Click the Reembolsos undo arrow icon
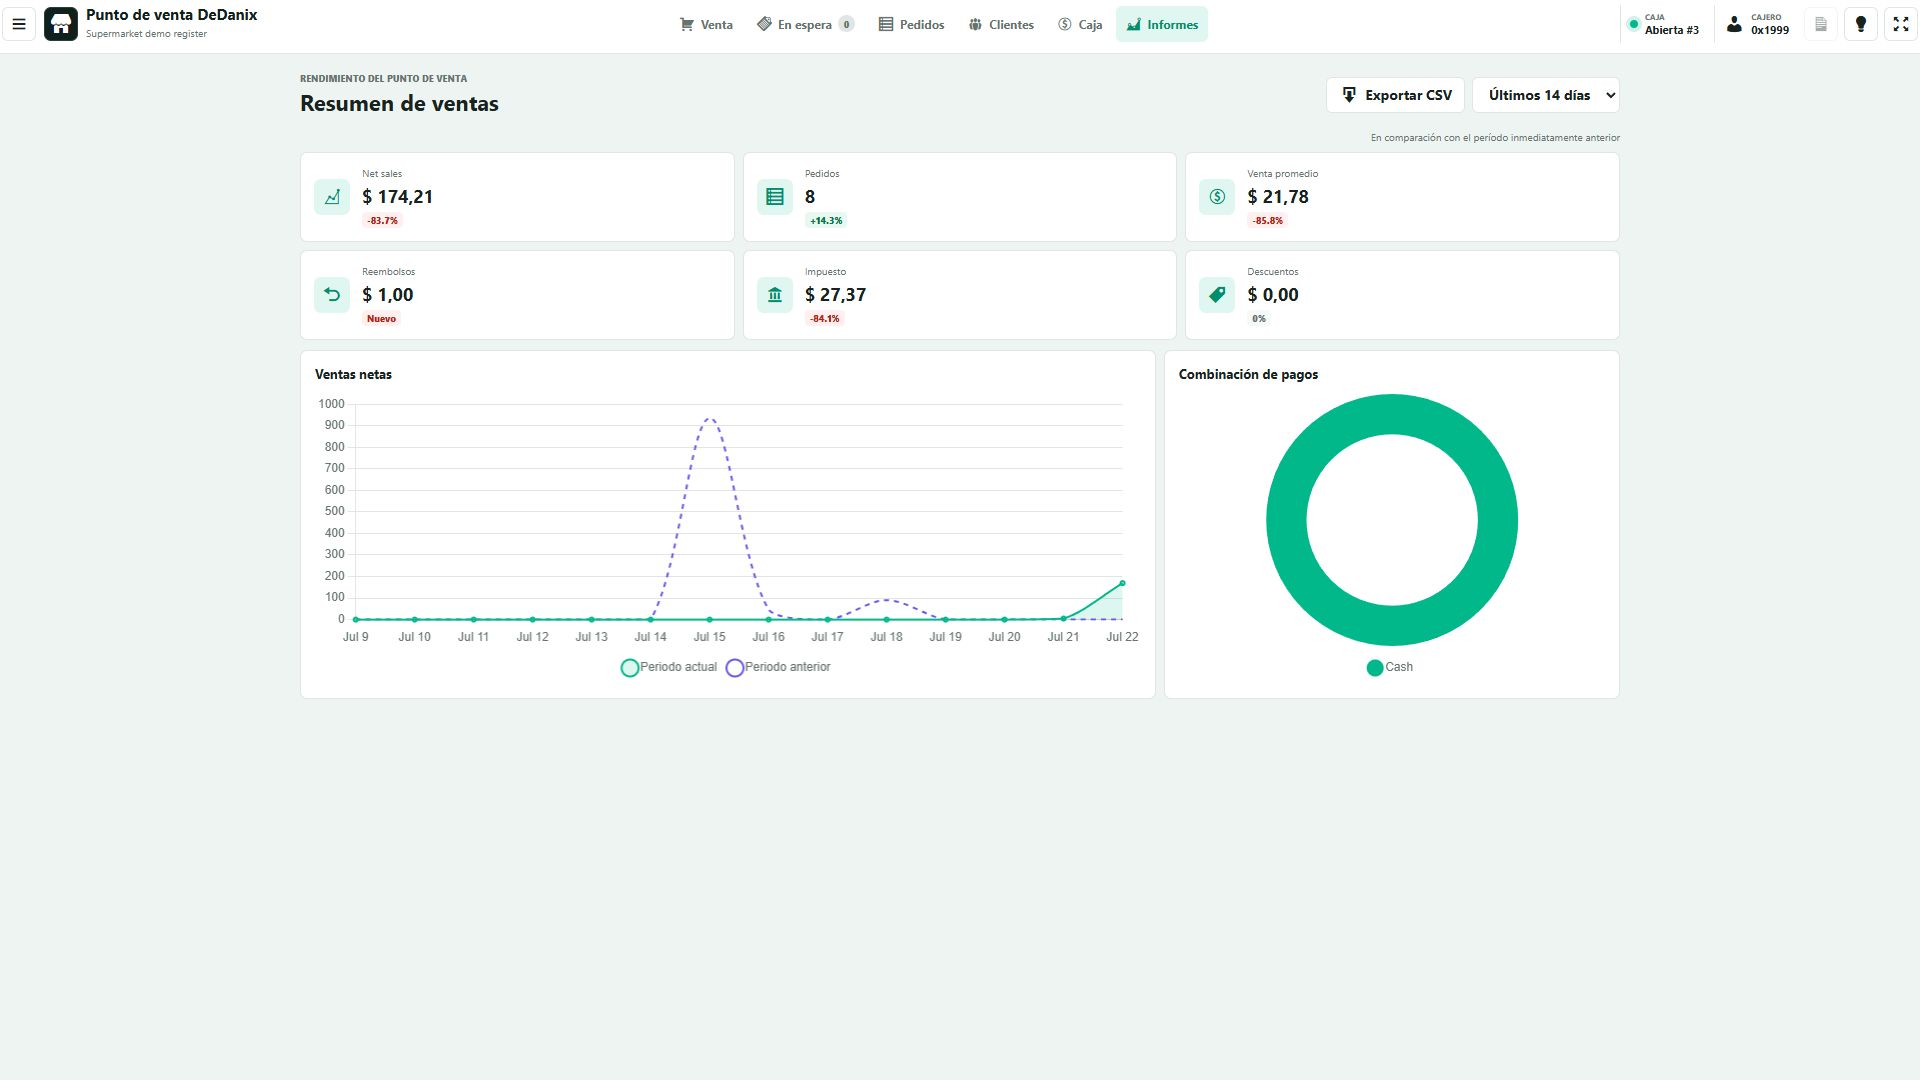Viewport: 1920px width, 1080px height. (332, 295)
